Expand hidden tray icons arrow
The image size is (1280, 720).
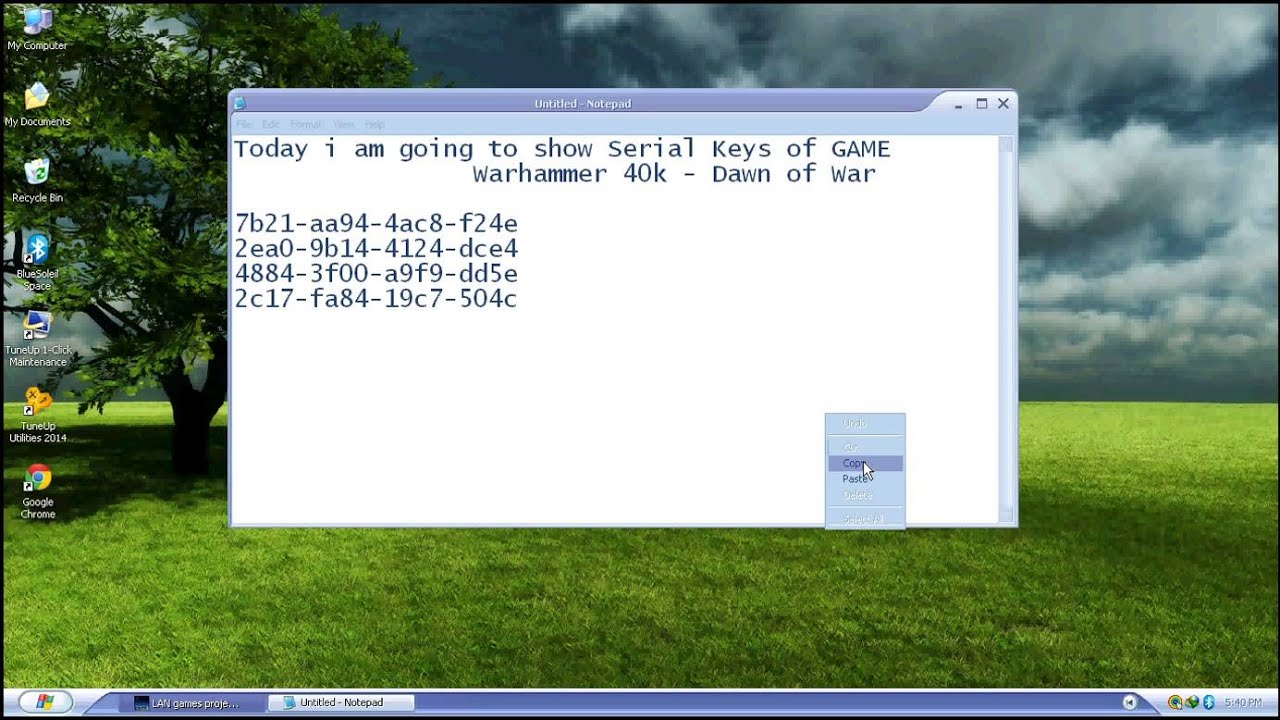pyautogui.click(x=1129, y=703)
